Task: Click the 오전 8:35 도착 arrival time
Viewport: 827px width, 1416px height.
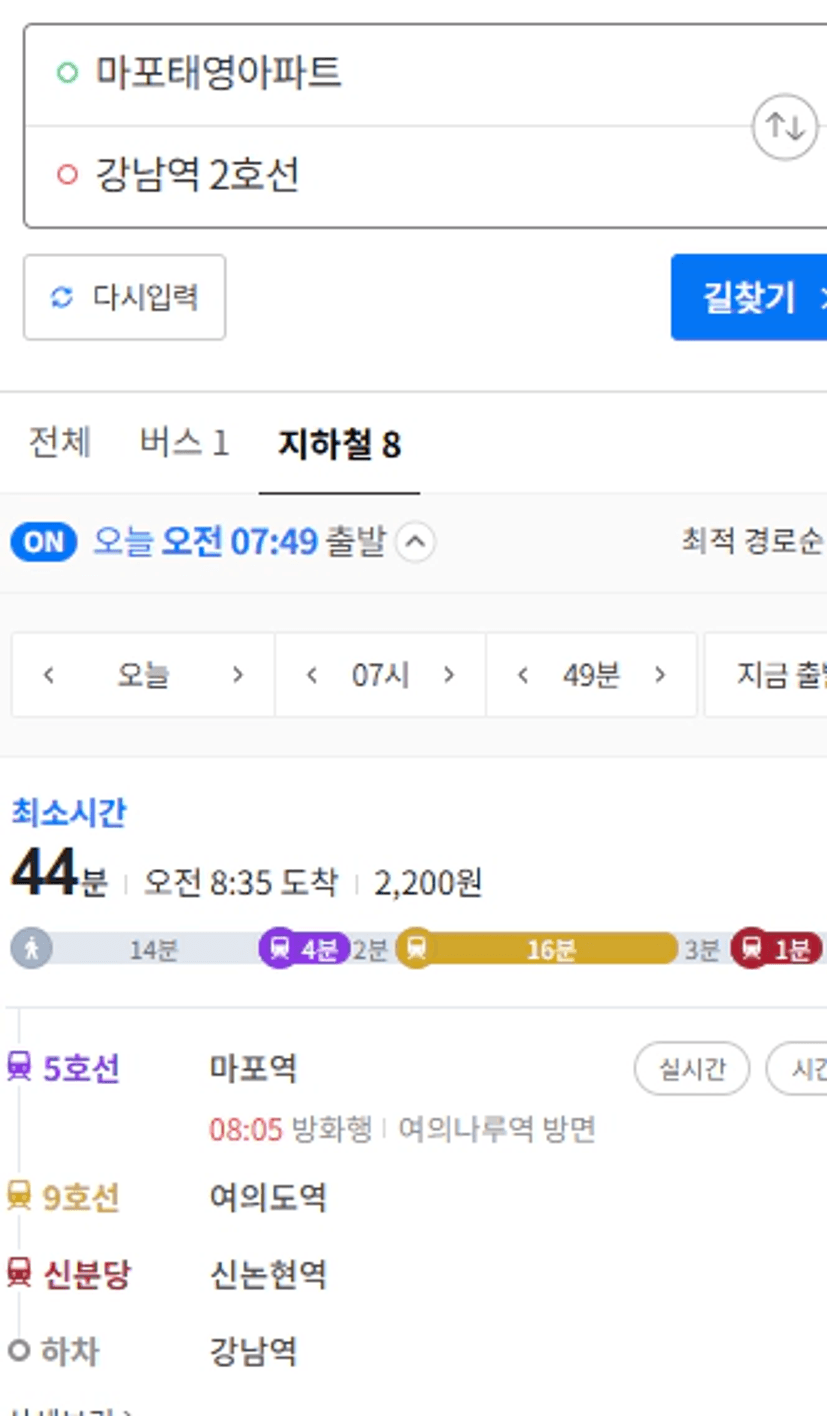Action: tap(240, 883)
